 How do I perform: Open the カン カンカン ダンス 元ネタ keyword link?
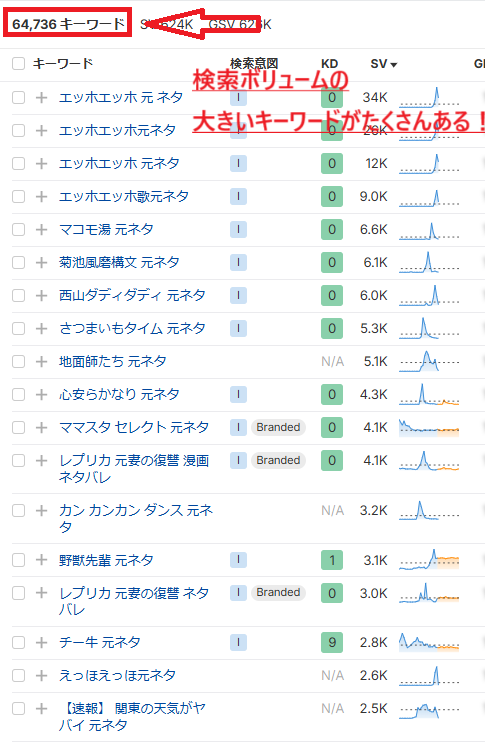point(136,518)
